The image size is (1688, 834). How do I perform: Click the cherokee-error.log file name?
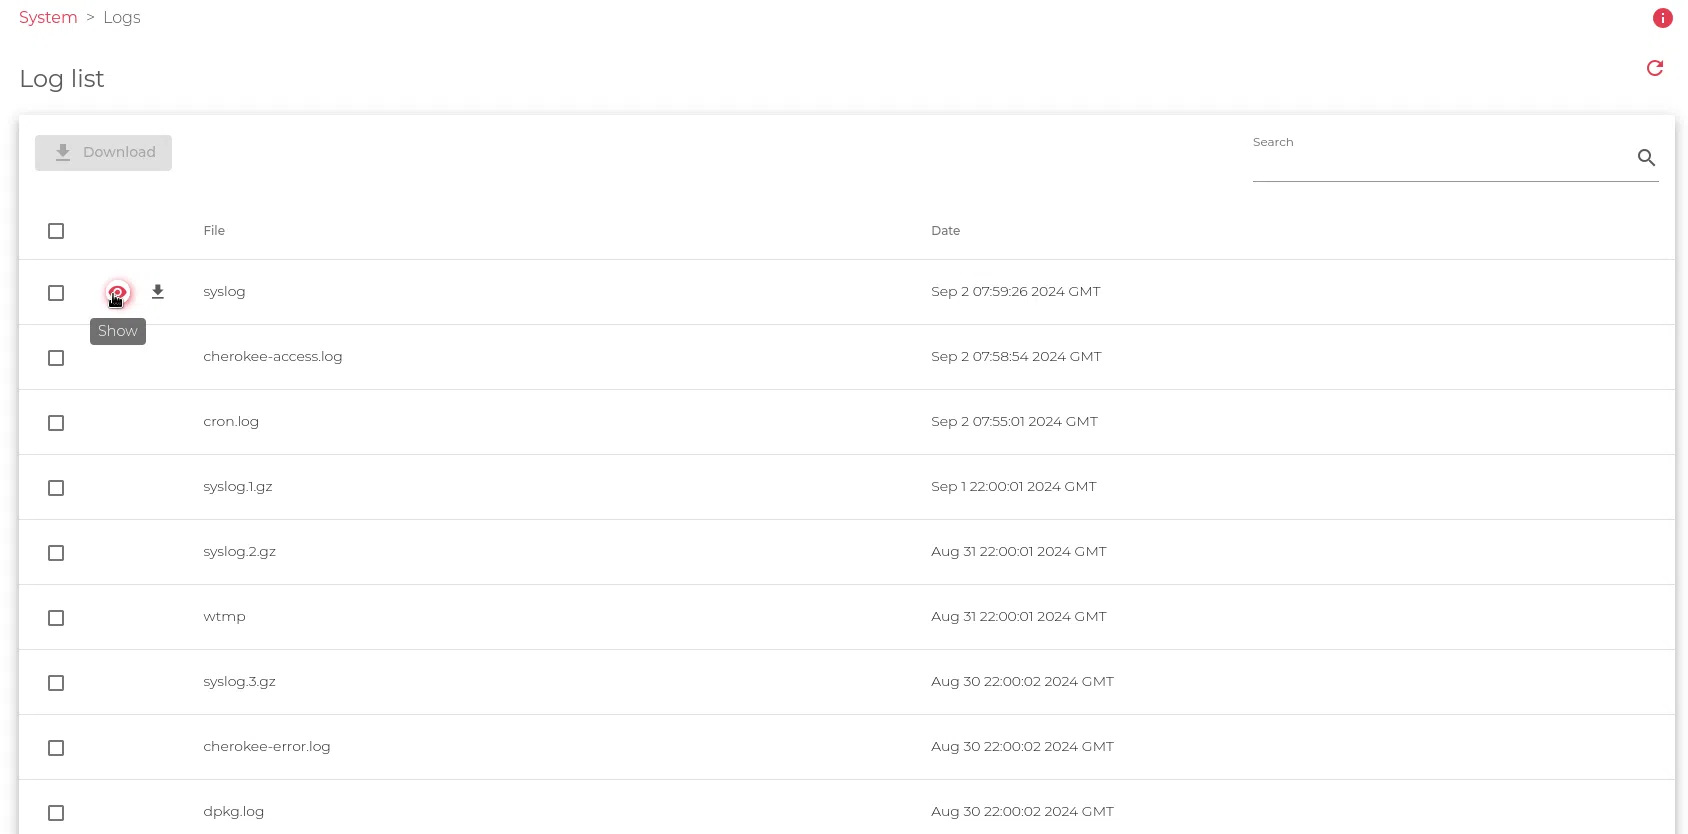(x=266, y=747)
